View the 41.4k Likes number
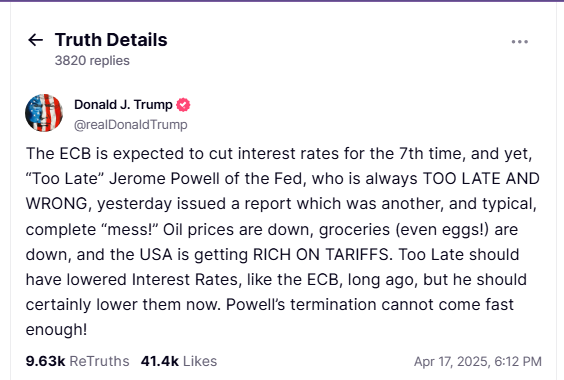This screenshot has width=564, height=380. coord(160,361)
